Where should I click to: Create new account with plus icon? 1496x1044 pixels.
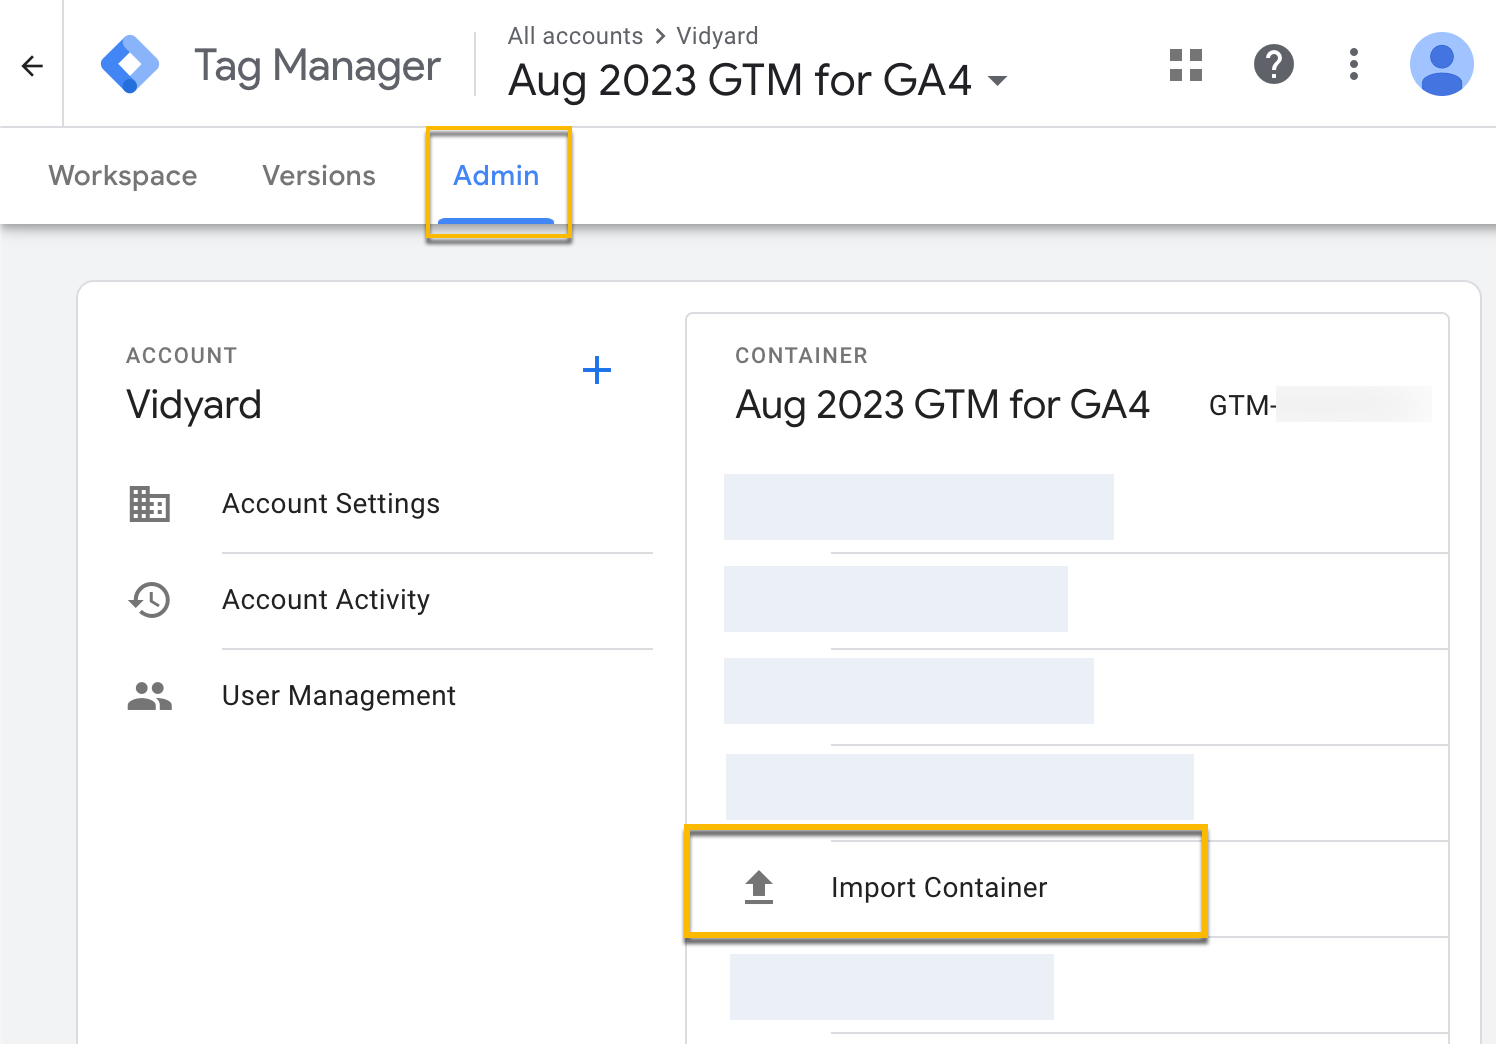point(597,371)
